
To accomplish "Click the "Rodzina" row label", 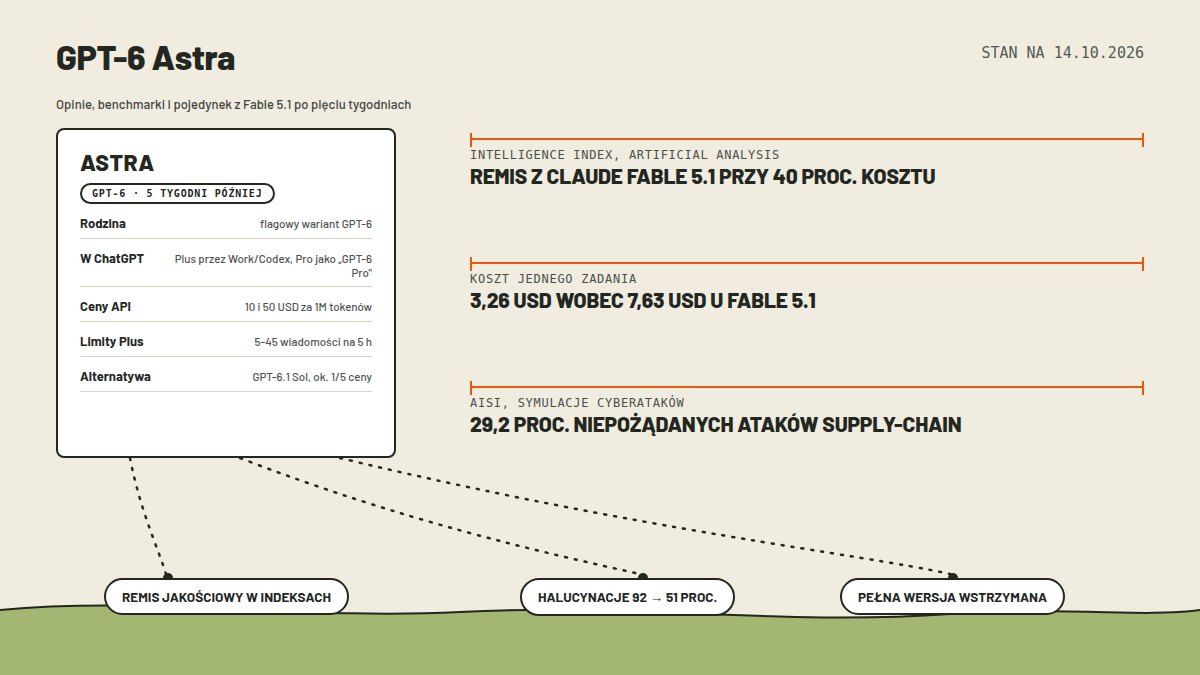I will click(x=103, y=224).
